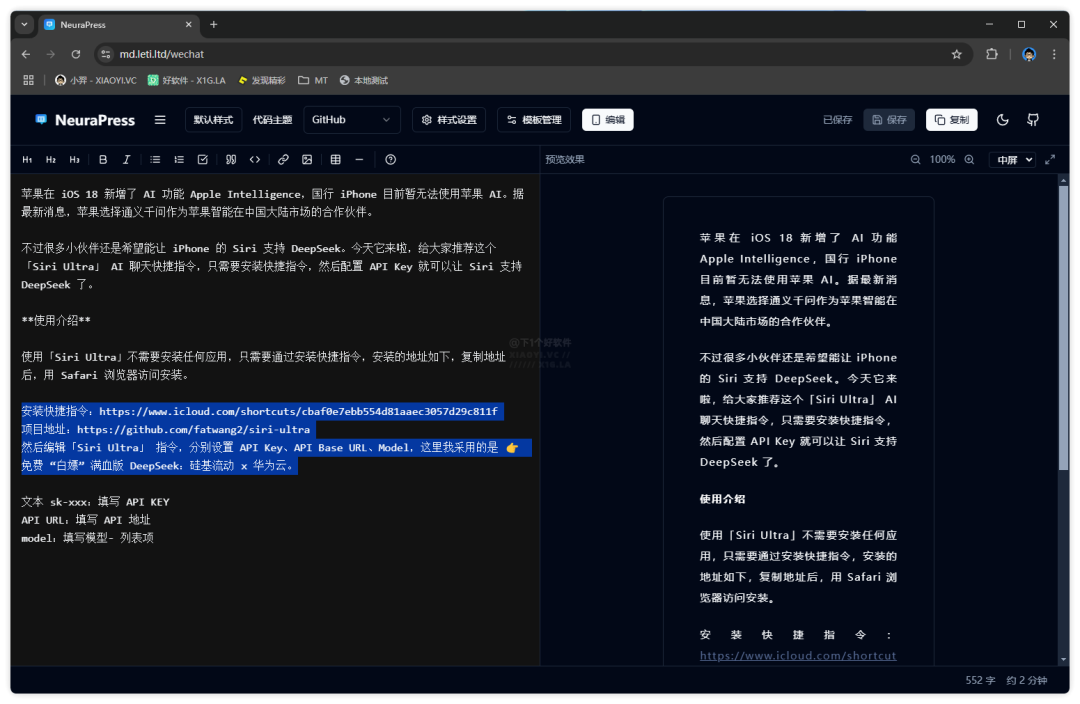Click the 编辑 edit button
This screenshot has width=1080, height=704.
608,120
